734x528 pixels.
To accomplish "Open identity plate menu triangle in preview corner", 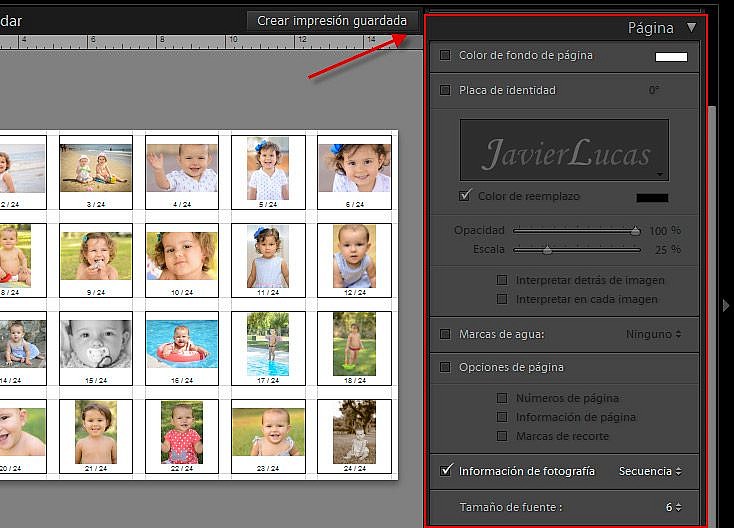I will point(660,175).
